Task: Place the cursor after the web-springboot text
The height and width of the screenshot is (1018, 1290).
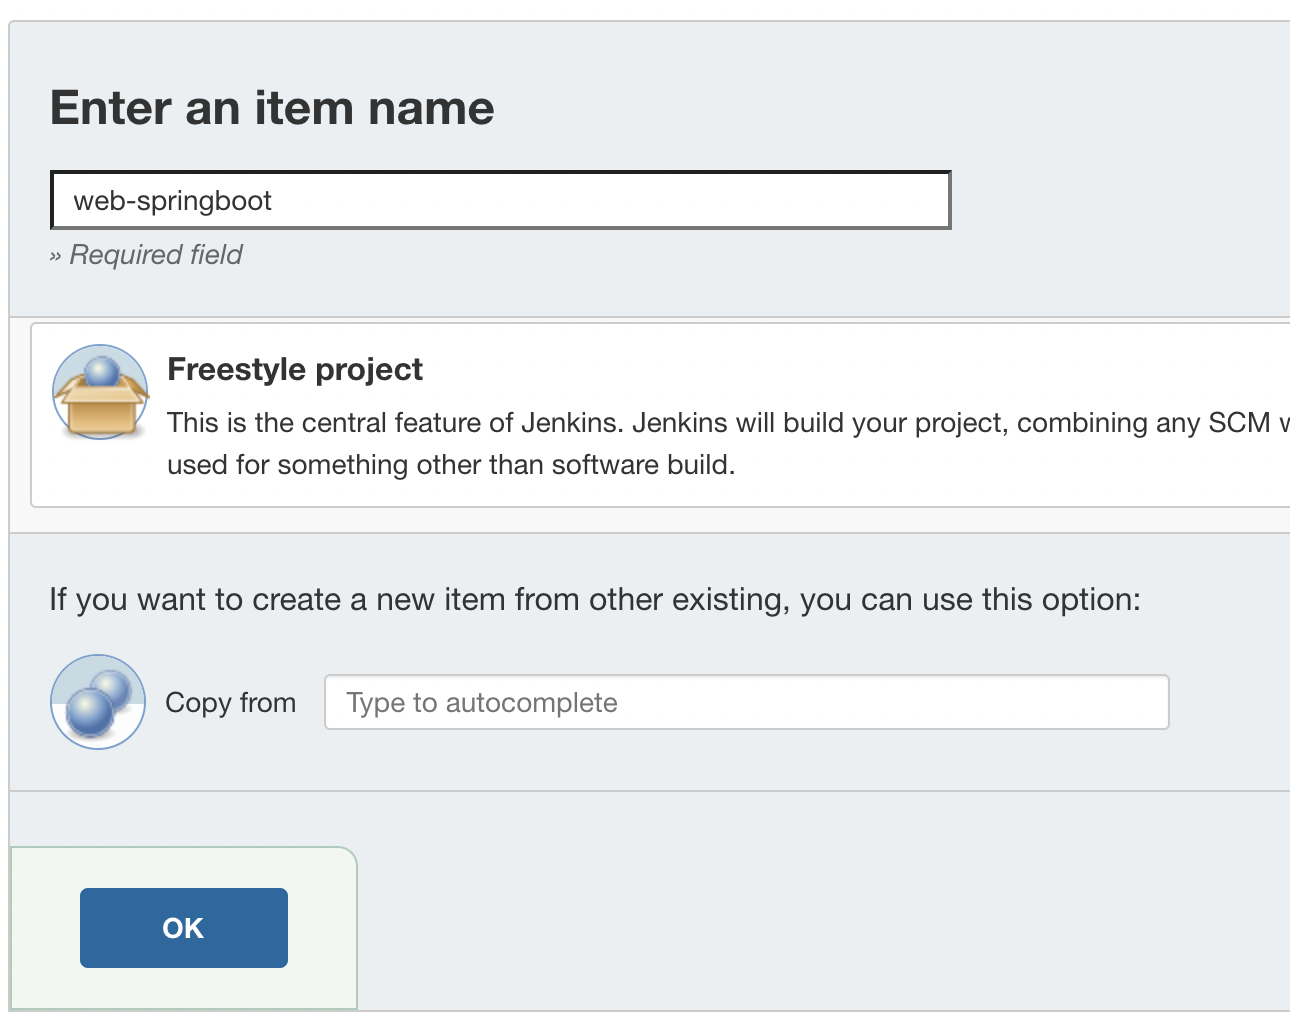Action: pos(274,201)
